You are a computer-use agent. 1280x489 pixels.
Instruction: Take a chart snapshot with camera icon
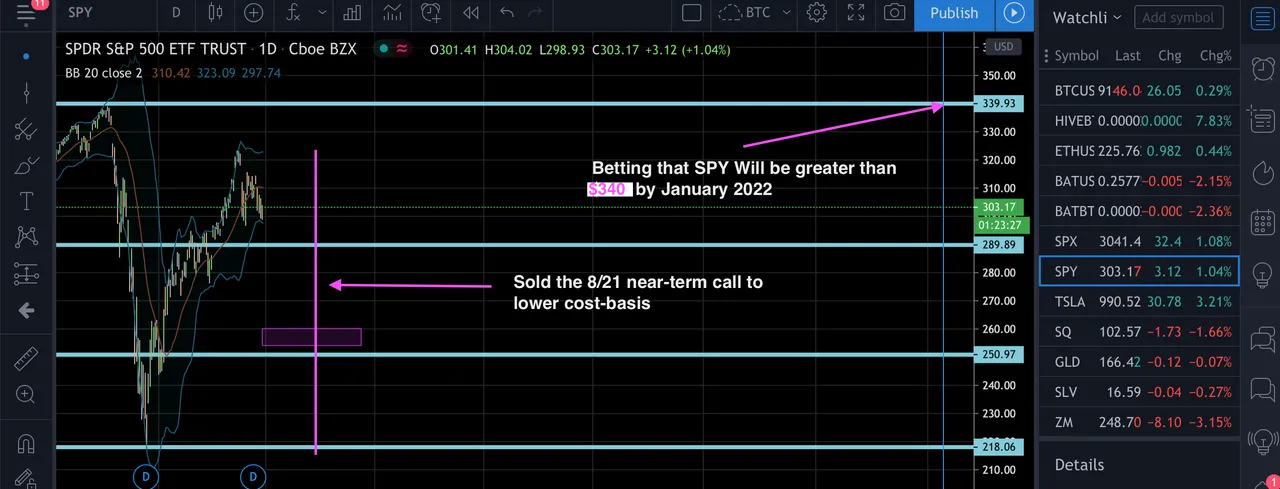coord(895,13)
